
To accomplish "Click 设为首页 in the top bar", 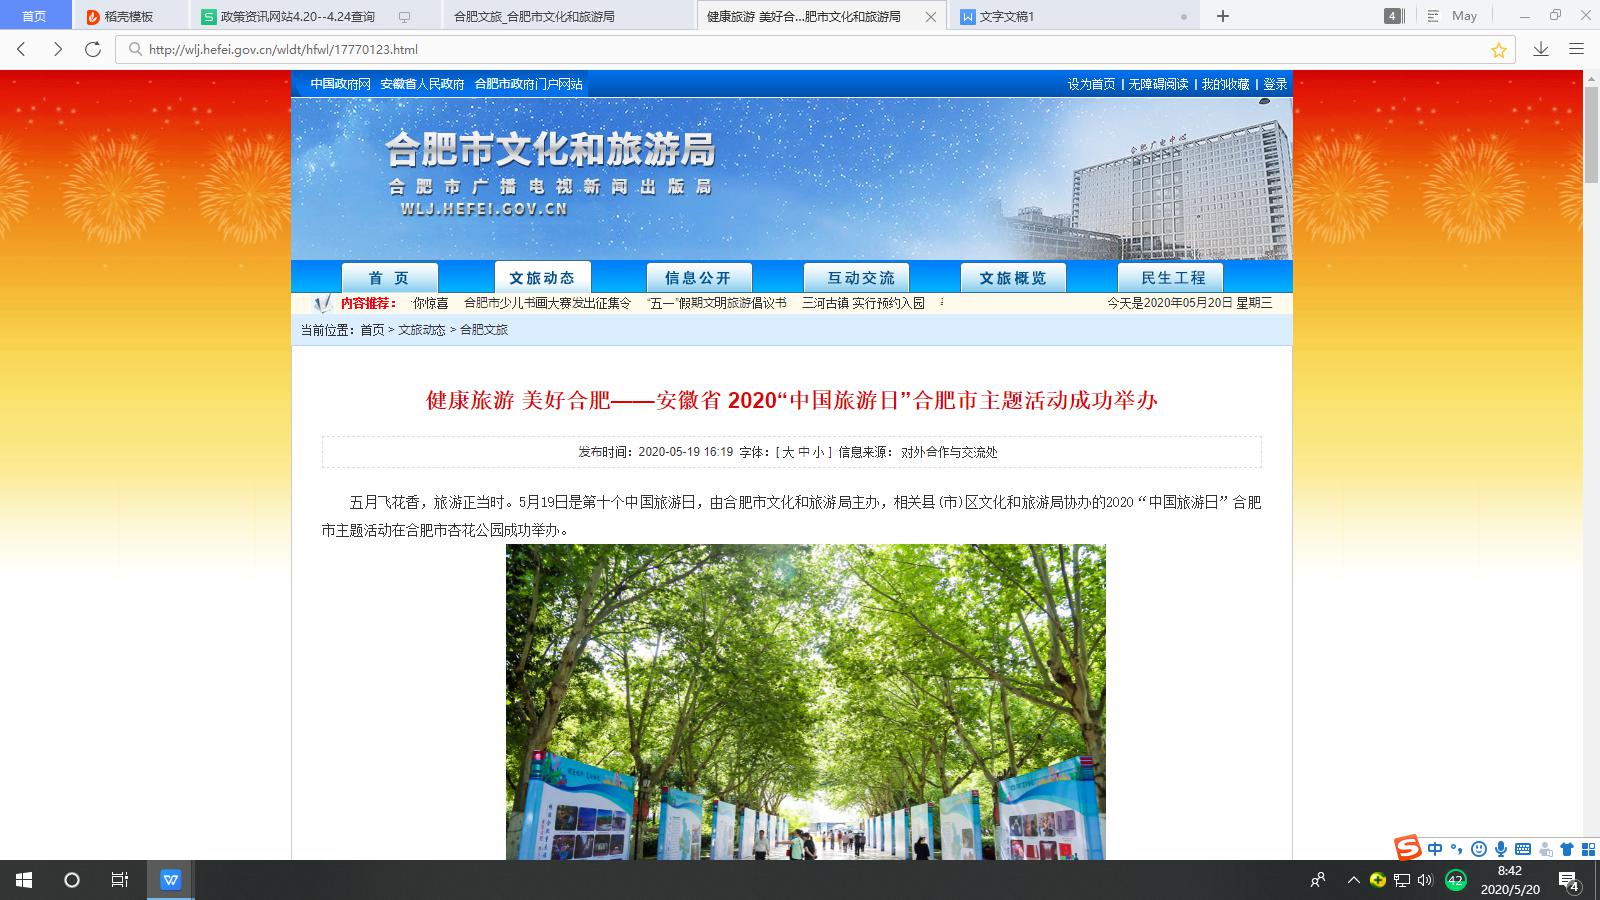I will [1091, 84].
